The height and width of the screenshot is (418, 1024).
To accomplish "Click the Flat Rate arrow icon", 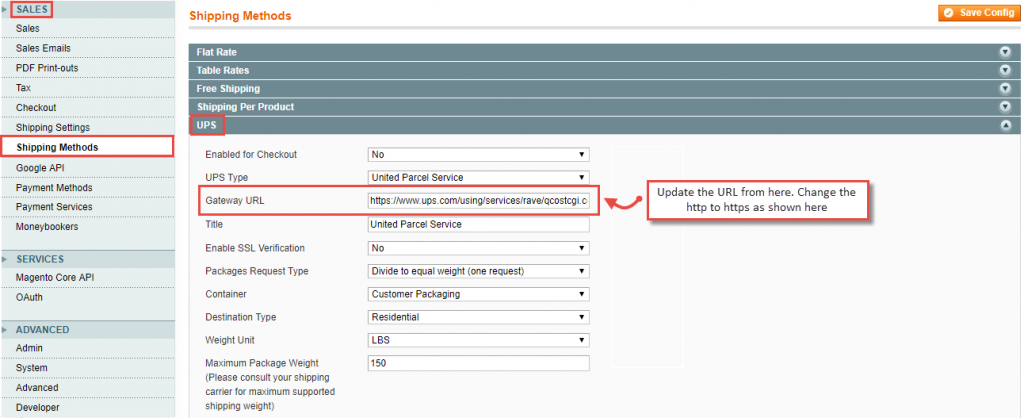I will coord(1005,52).
